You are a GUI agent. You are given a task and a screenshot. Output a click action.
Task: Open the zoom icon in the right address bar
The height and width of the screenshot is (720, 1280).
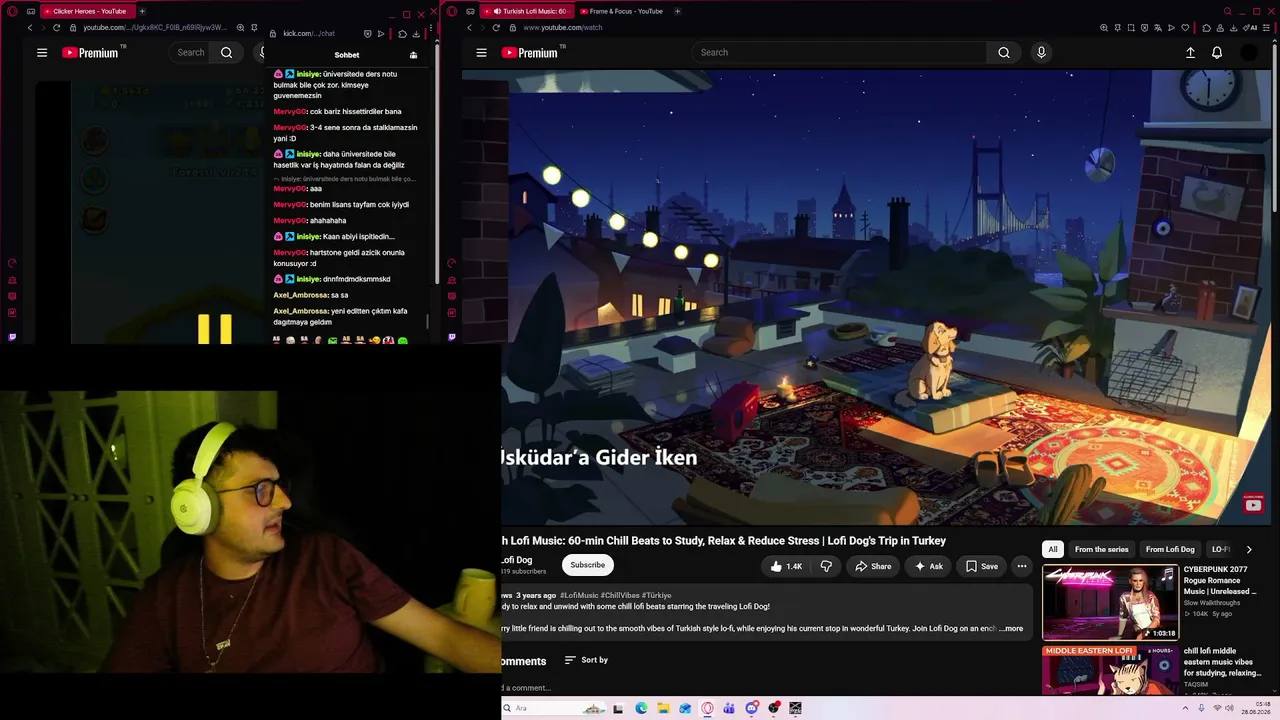pos(1104,28)
